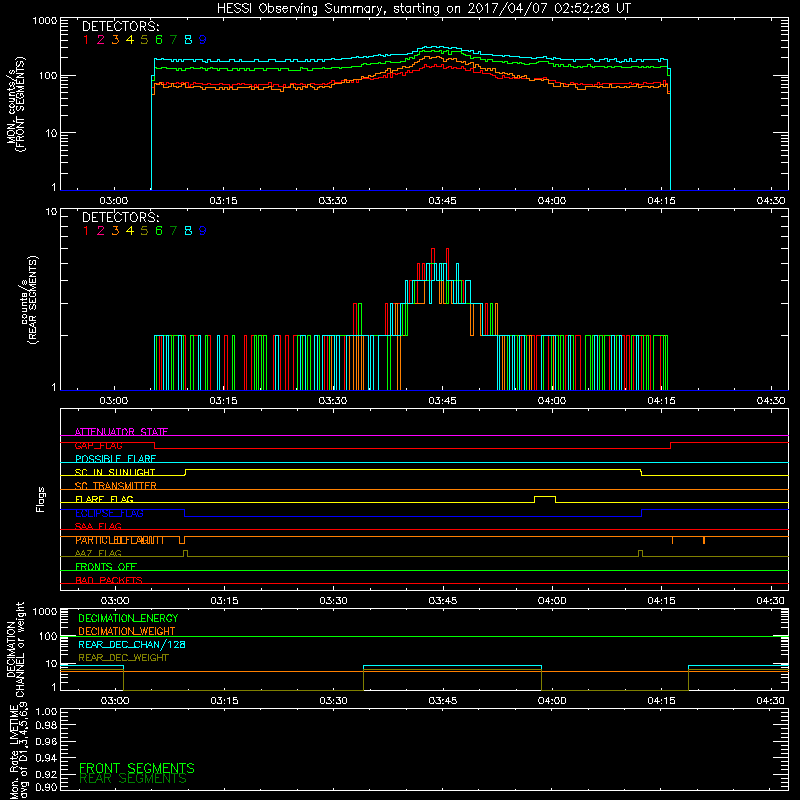Click the GAP_FLAG label

pyautogui.click(x=98, y=445)
